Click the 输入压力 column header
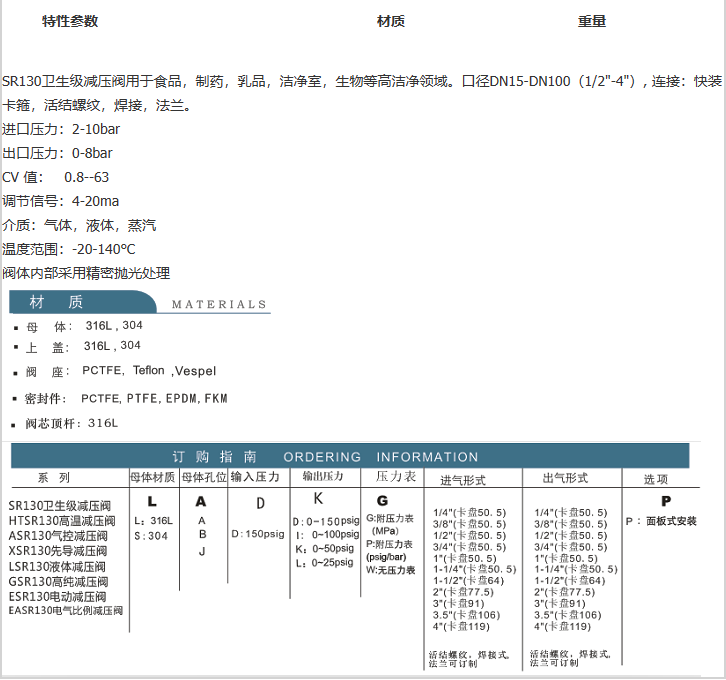 (255, 477)
